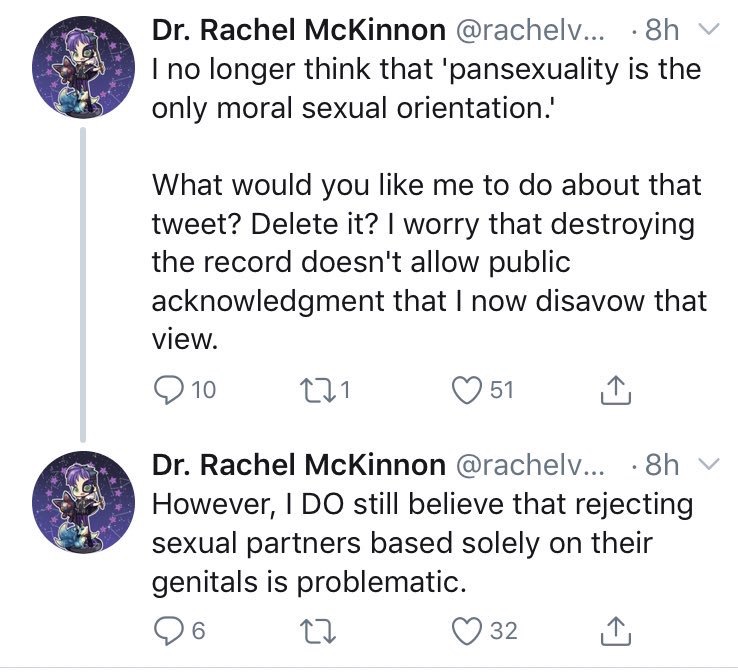This screenshot has width=738, height=672.
Task: Open Dr. Rachel McKinnon's name on first tweet
Action: (298, 31)
